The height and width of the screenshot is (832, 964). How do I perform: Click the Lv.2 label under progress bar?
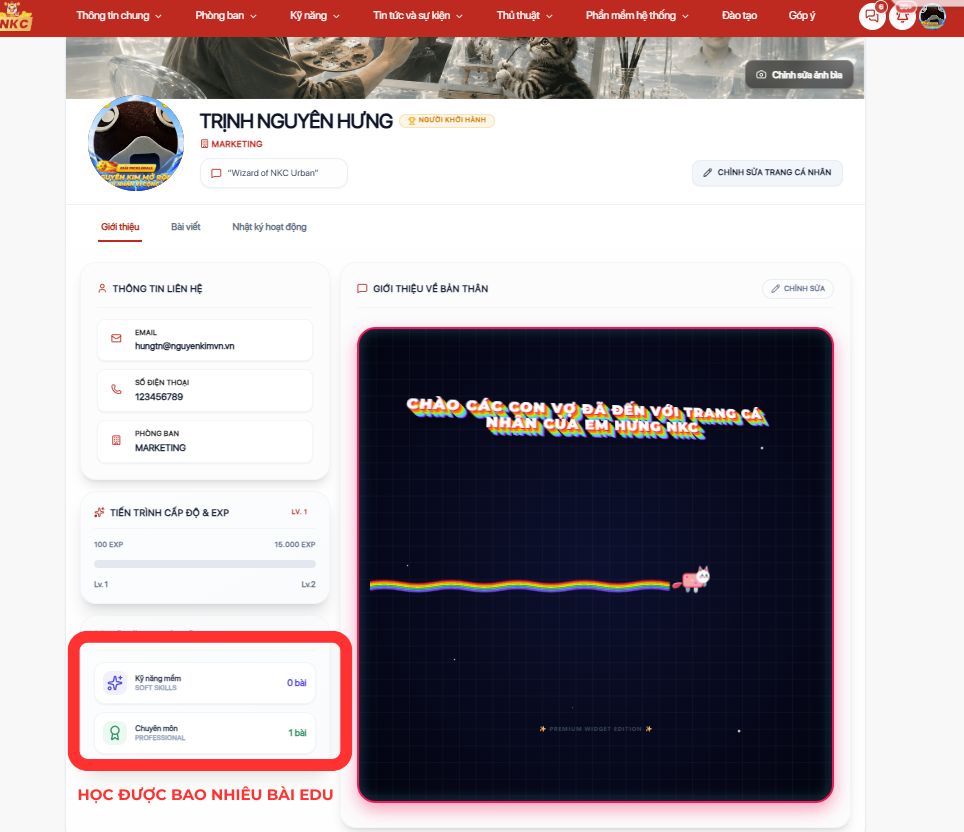point(308,584)
